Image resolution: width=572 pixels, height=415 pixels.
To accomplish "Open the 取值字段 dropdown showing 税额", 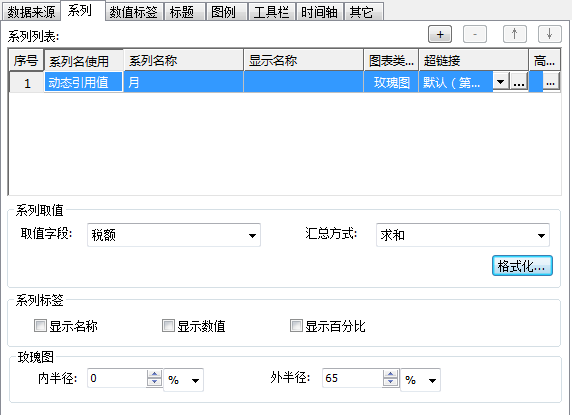I will (x=174, y=235).
